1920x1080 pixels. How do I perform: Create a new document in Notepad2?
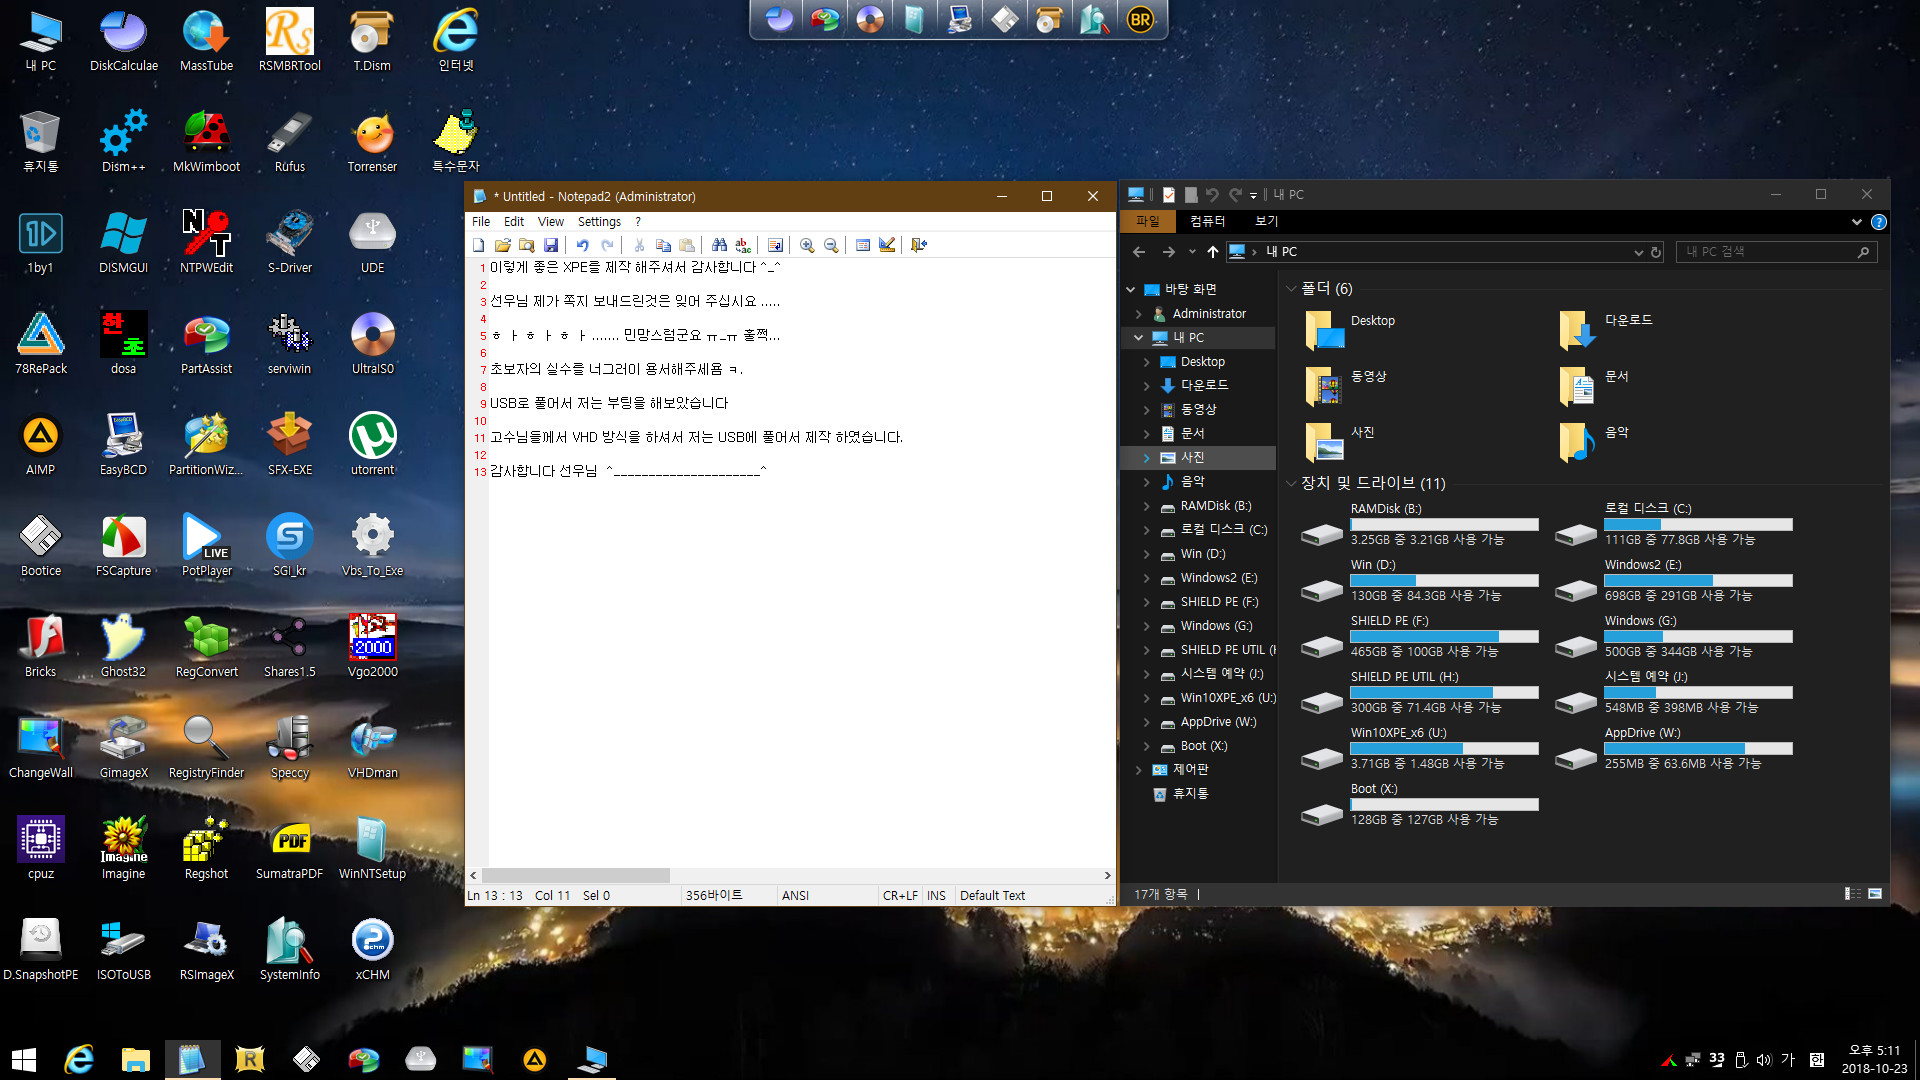coord(478,245)
